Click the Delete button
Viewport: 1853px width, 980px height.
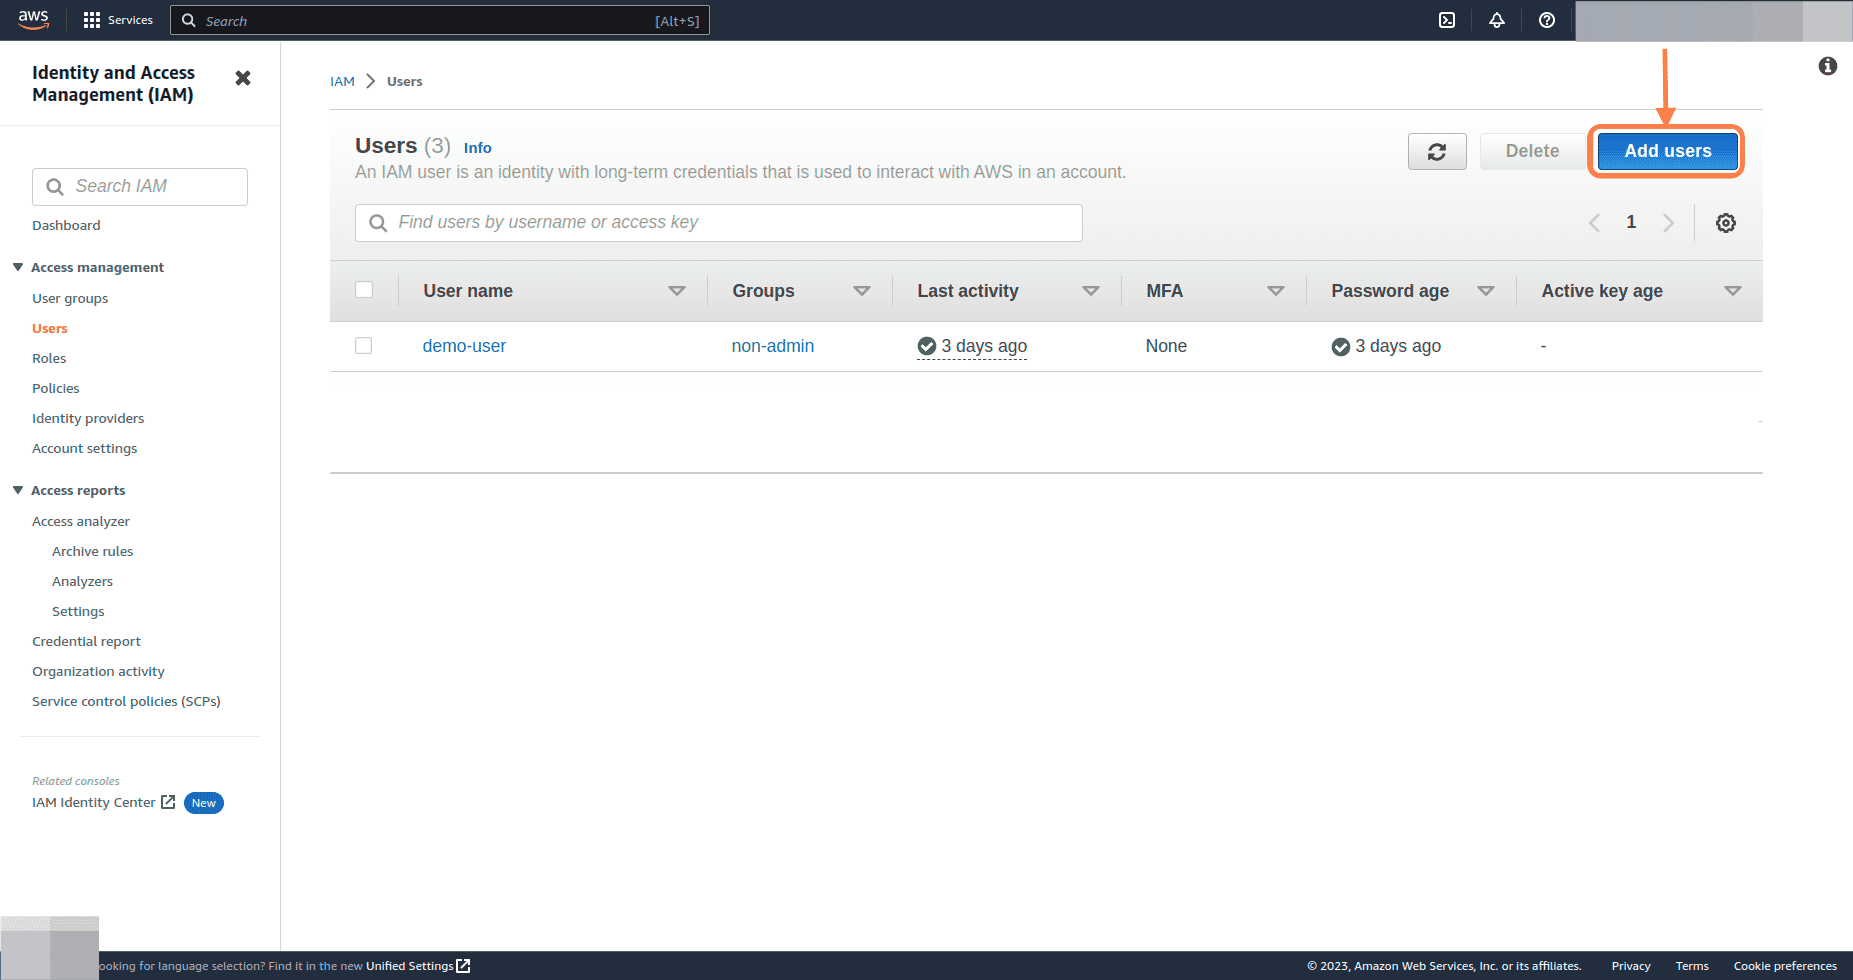pos(1532,151)
